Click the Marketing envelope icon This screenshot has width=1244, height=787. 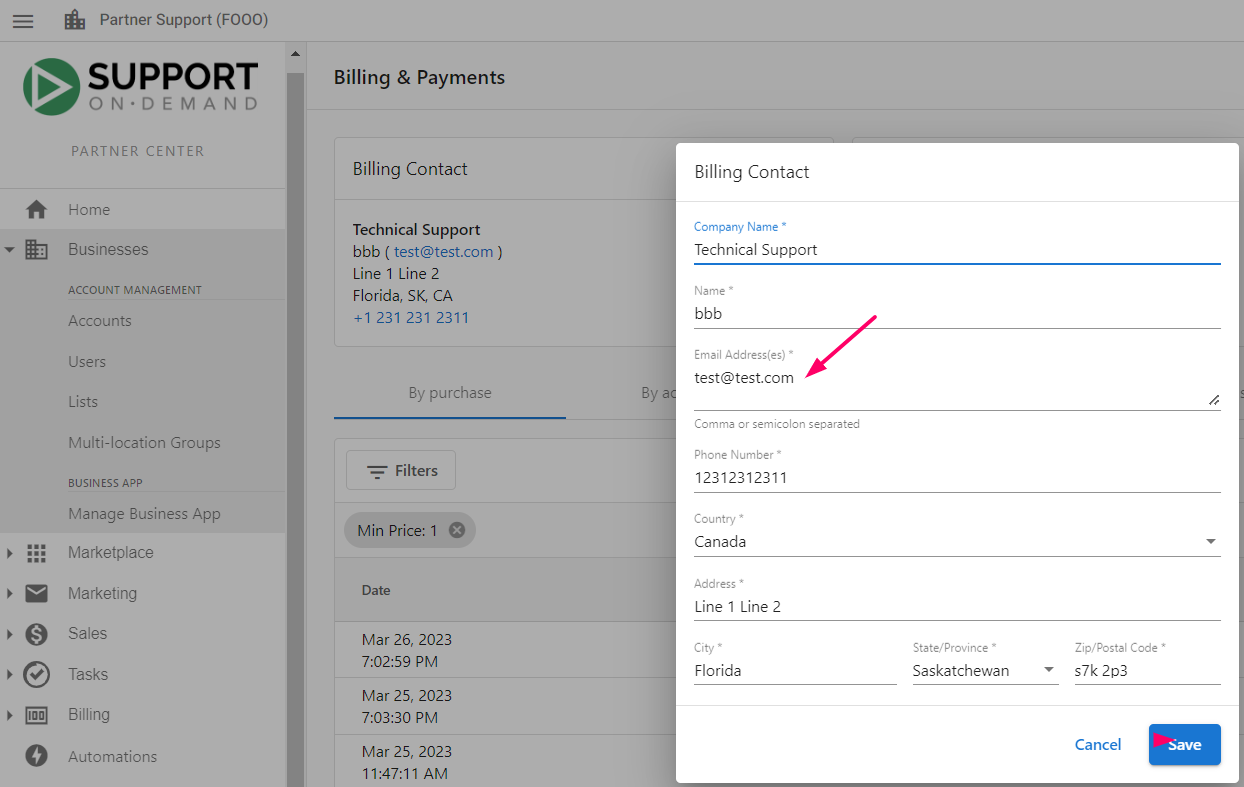coord(36,593)
